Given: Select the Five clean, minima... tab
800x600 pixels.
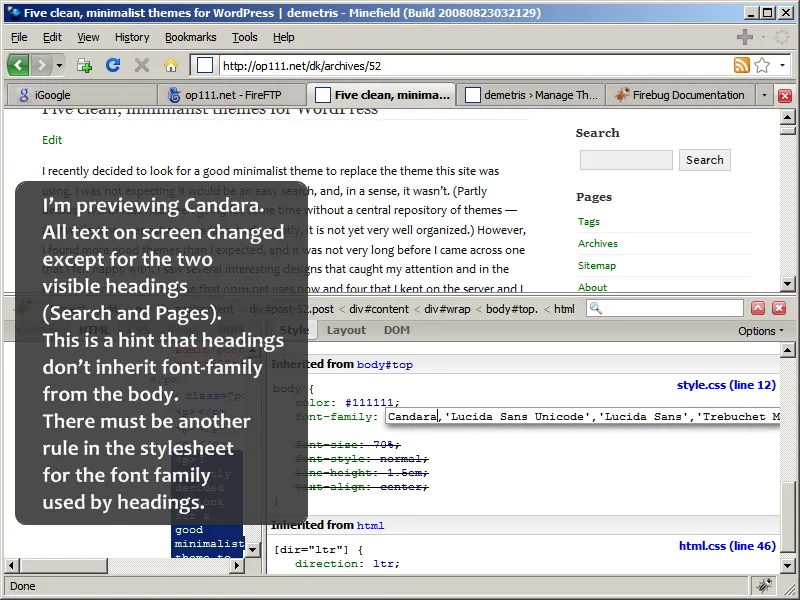Looking at the screenshot, I should 382,95.
